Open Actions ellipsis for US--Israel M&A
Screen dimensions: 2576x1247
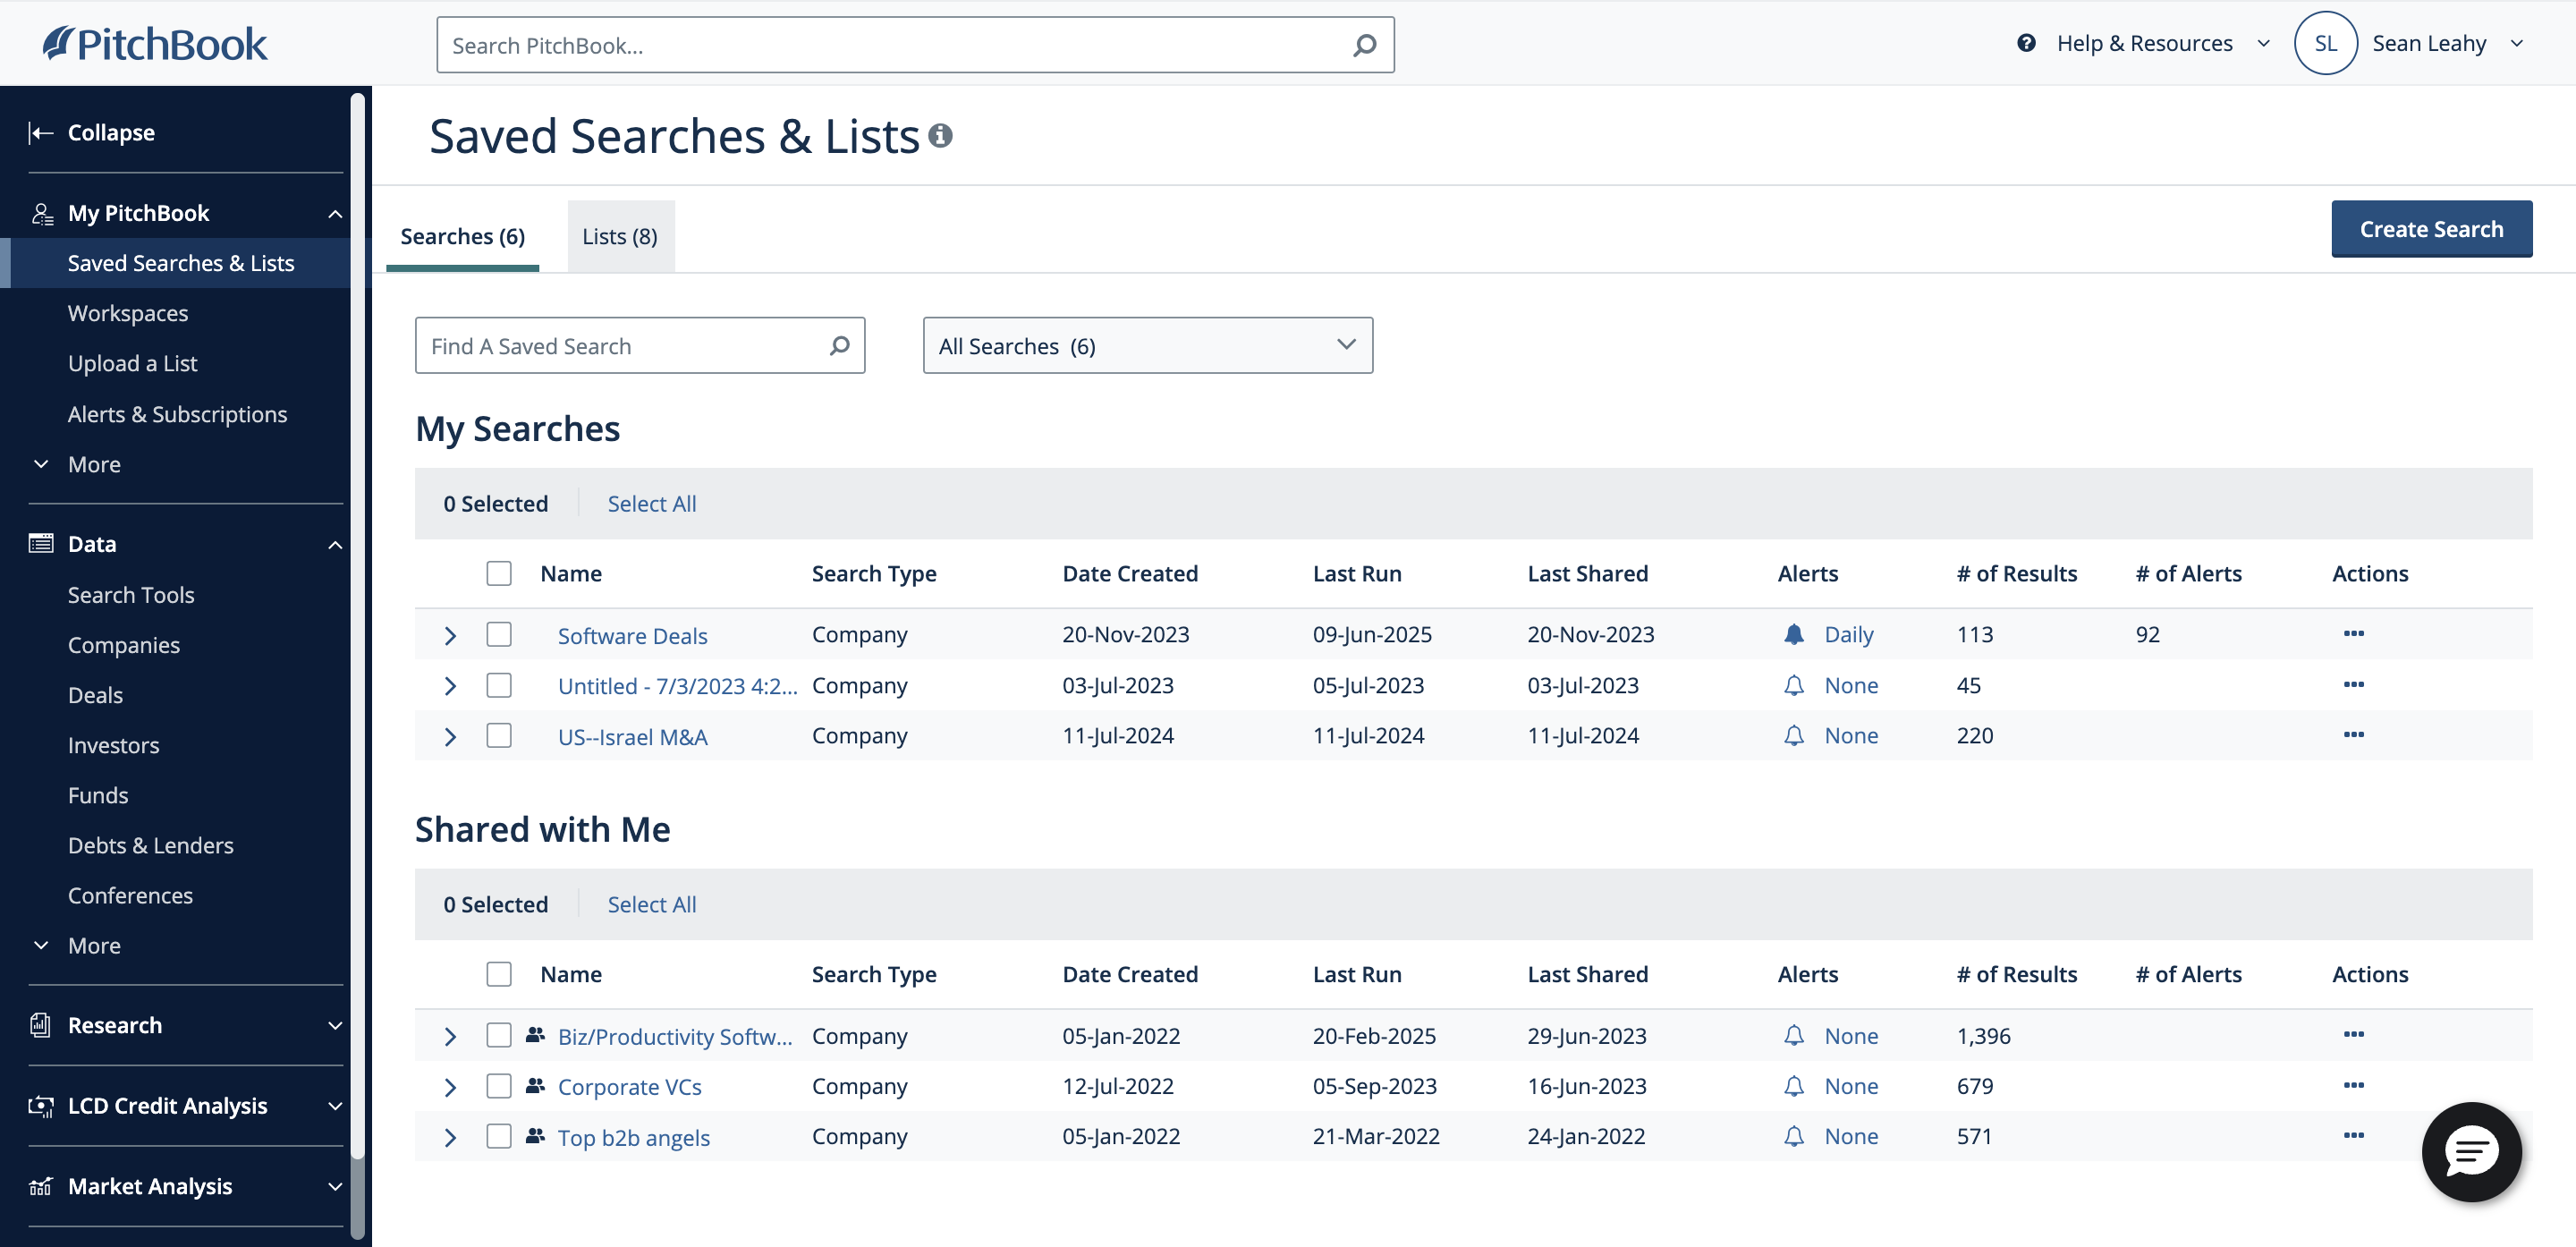point(2354,735)
